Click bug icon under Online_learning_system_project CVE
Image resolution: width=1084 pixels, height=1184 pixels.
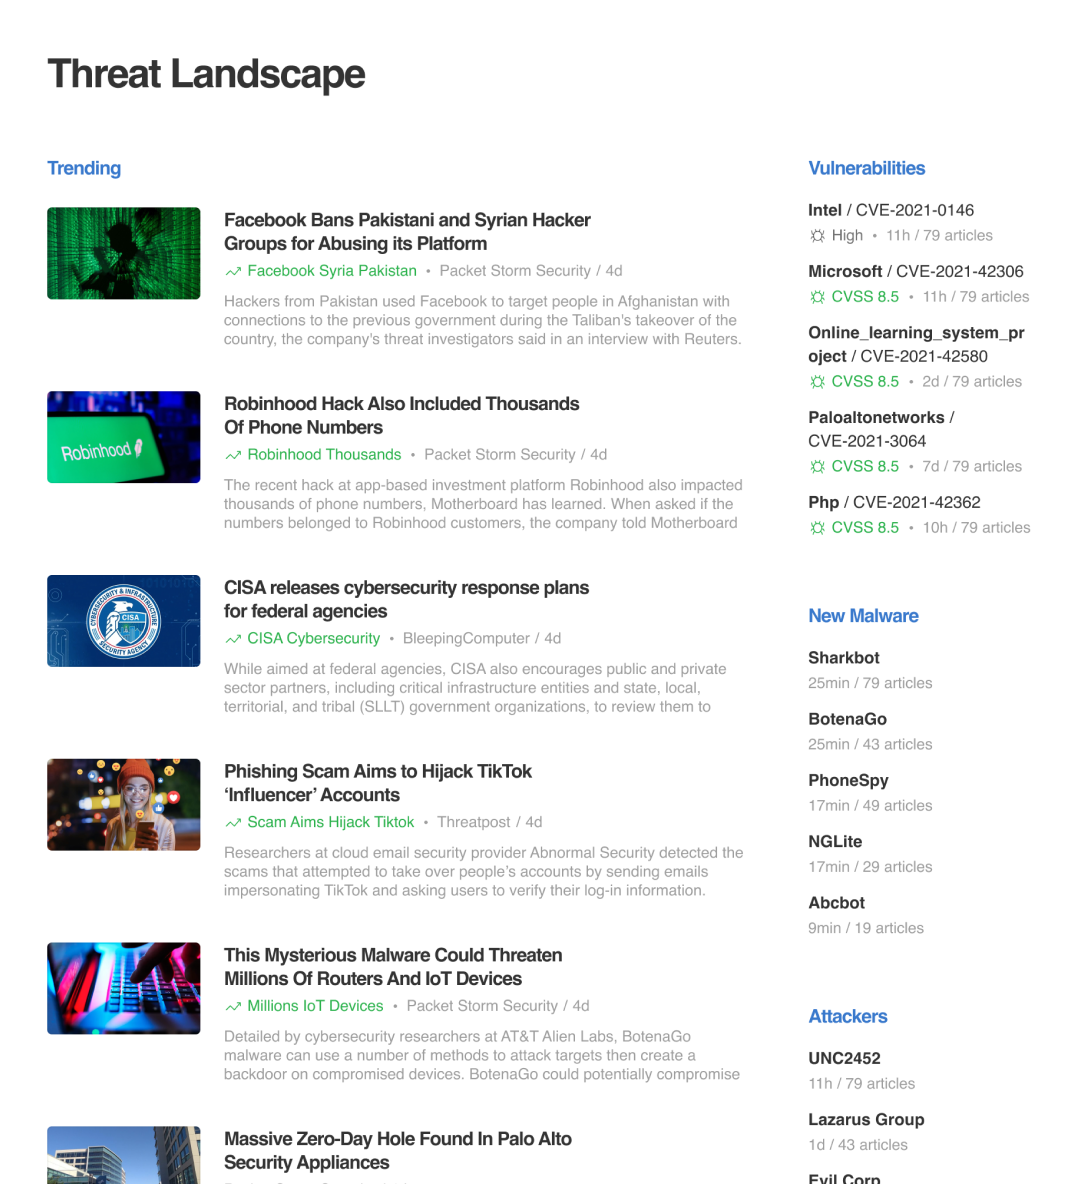tap(817, 381)
